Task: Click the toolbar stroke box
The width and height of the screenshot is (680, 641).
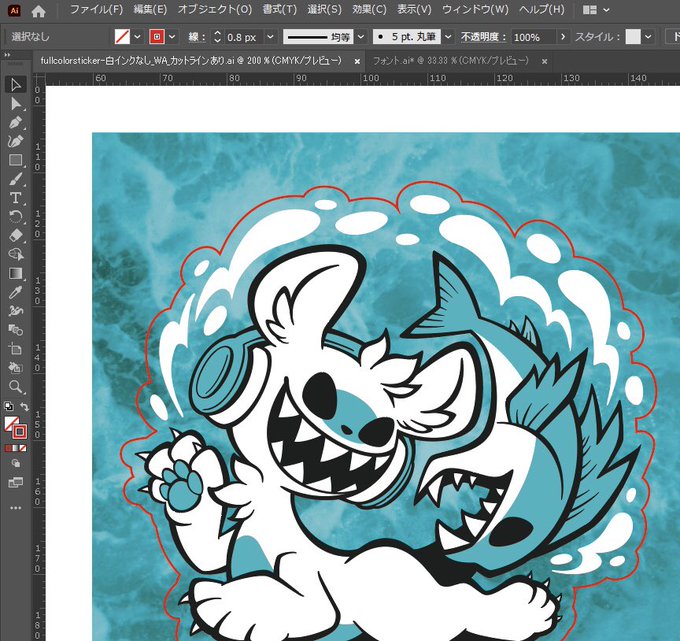Action: (x=20, y=432)
